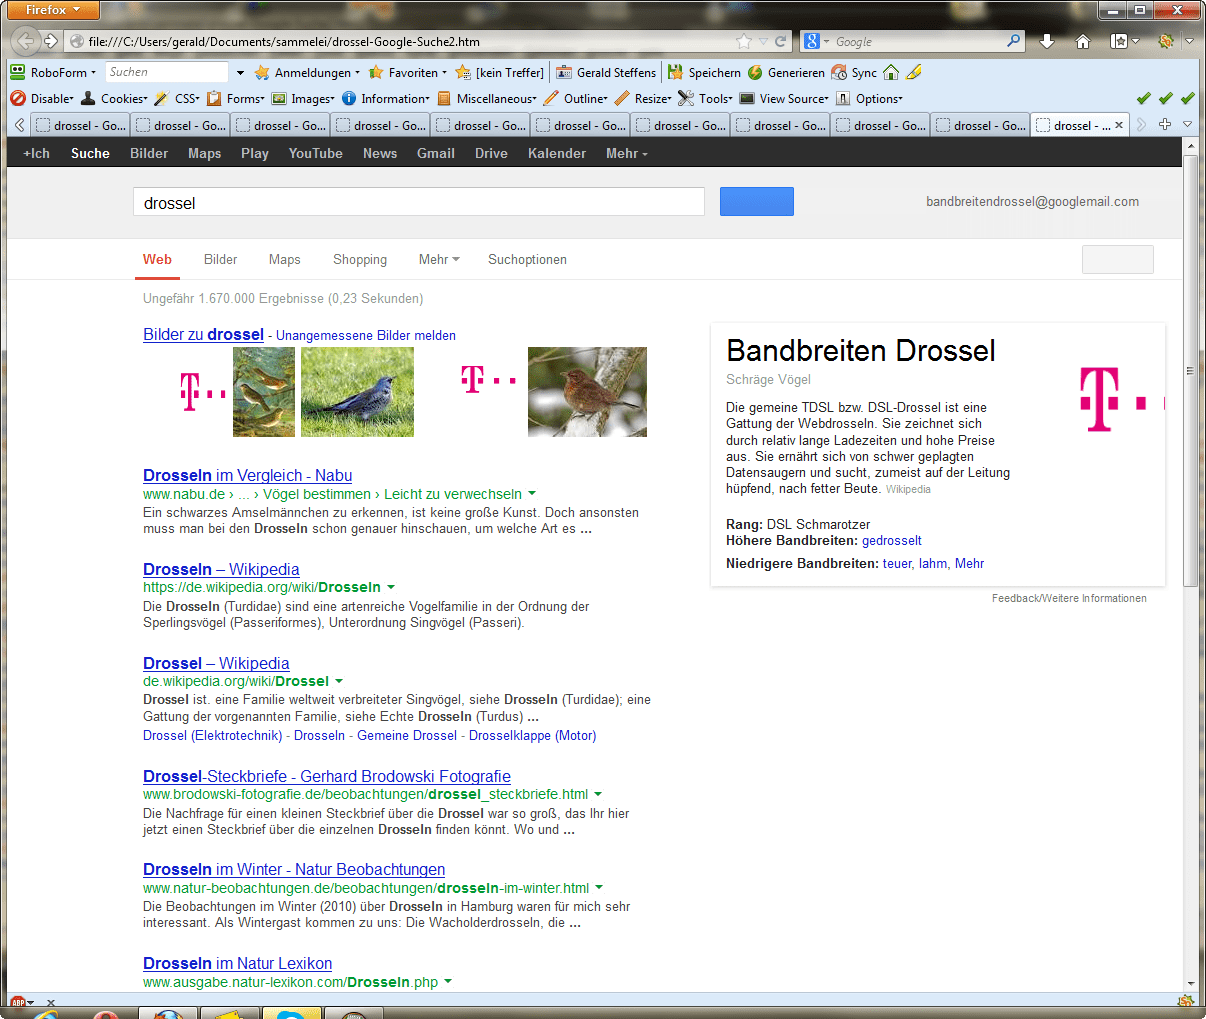Click the 'Feedback/Weitere Informationen' link
Screen dimensions: 1206x1019
pyautogui.click(x=1069, y=598)
